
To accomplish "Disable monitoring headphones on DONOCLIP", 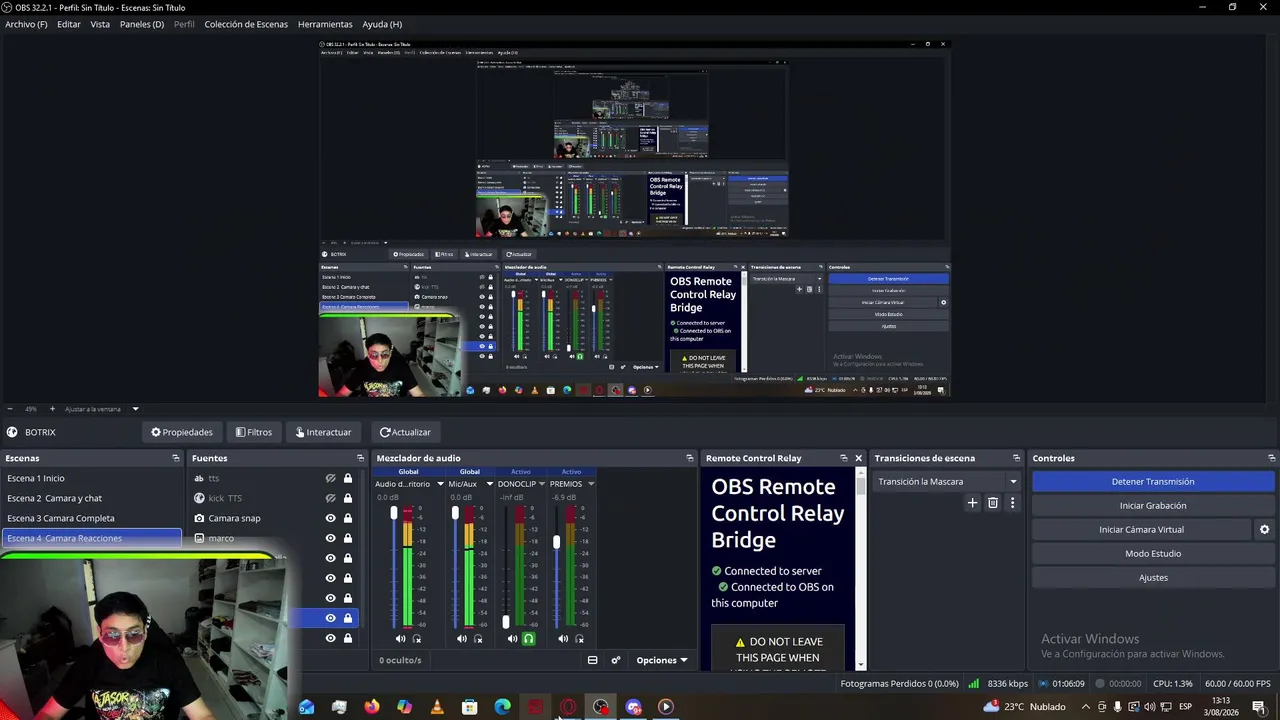I will click(528, 639).
